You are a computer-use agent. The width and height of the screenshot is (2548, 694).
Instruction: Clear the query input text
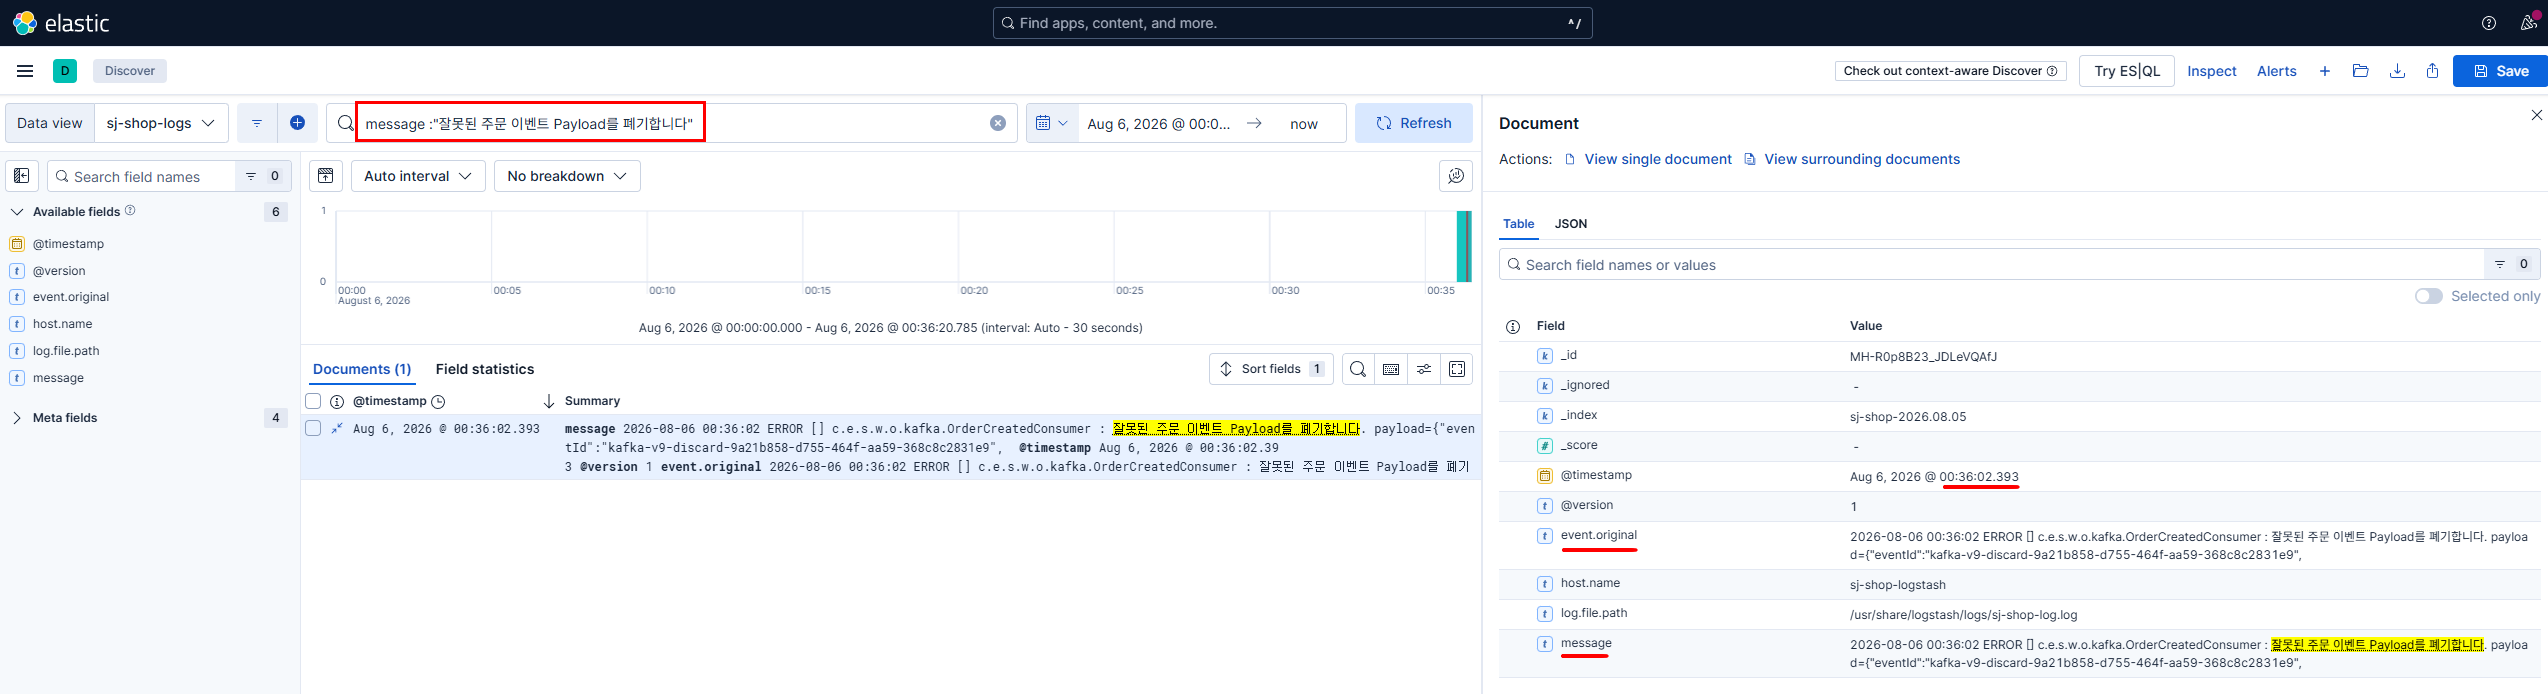(998, 123)
